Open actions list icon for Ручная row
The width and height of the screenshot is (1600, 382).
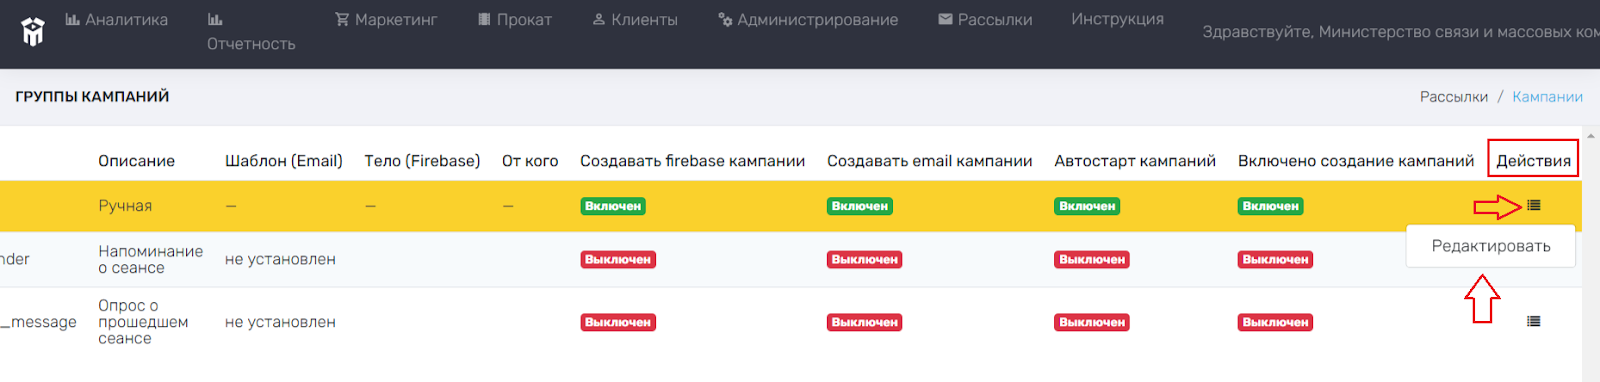click(x=1534, y=206)
